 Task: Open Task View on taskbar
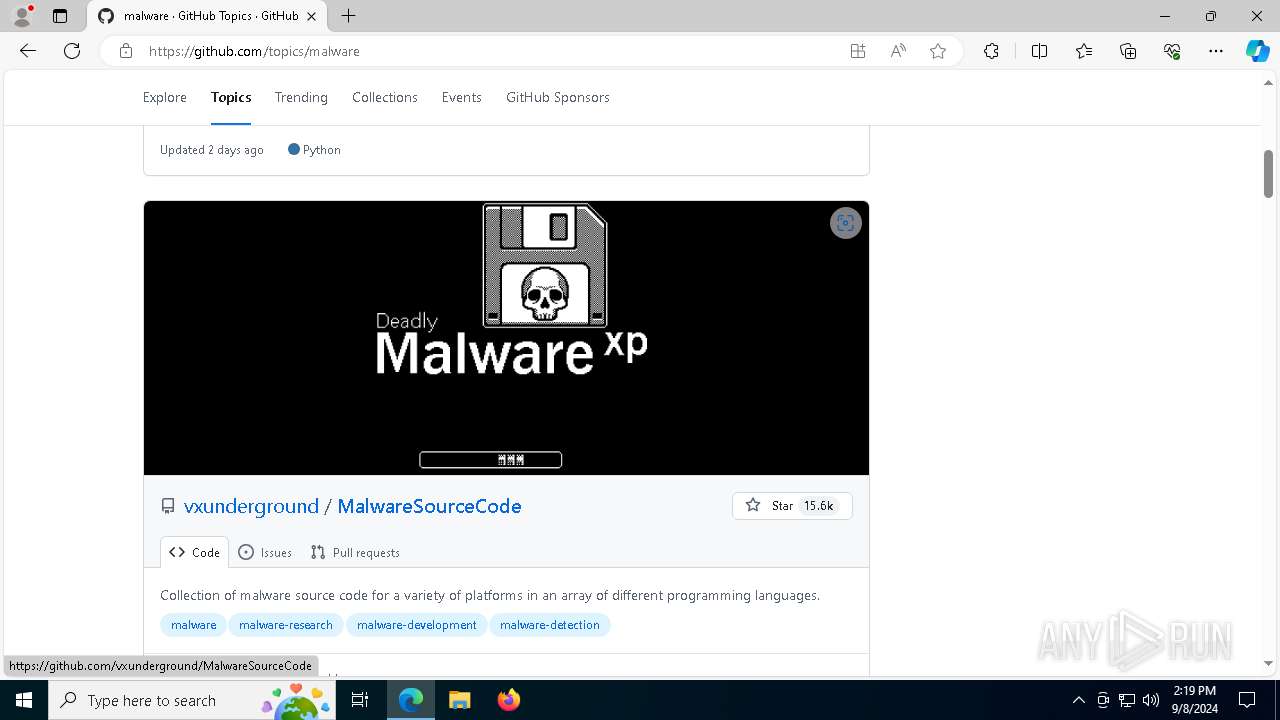click(361, 700)
